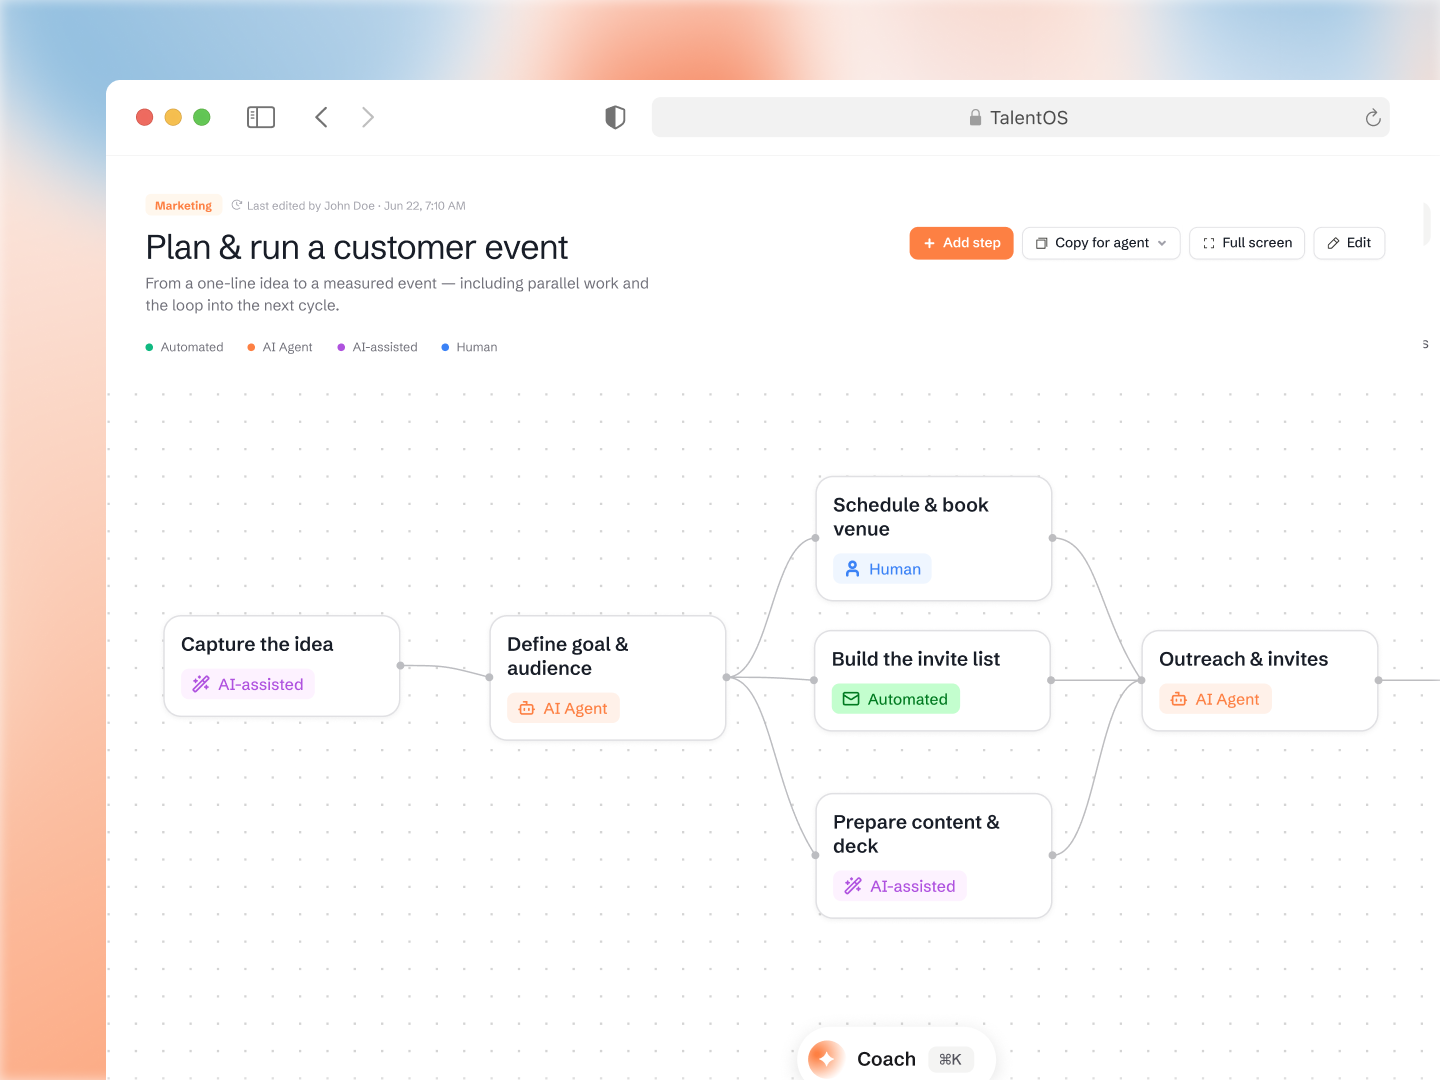1440x1080 pixels.
Task: Select the Schedule & book venue title
Action: [911, 517]
